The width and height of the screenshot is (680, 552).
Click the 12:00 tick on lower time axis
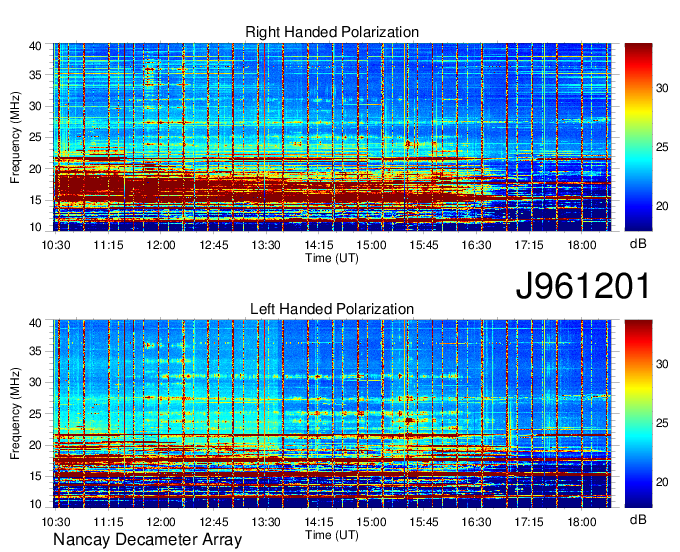(x=161, y=522)
